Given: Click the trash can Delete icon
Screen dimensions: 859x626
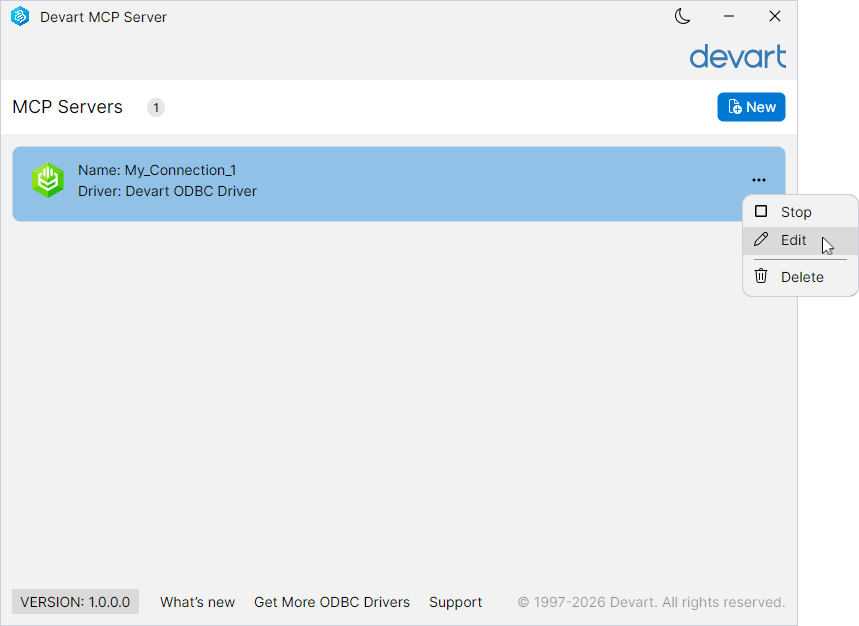Looking at the screenshot, I should tap(761, 276).
